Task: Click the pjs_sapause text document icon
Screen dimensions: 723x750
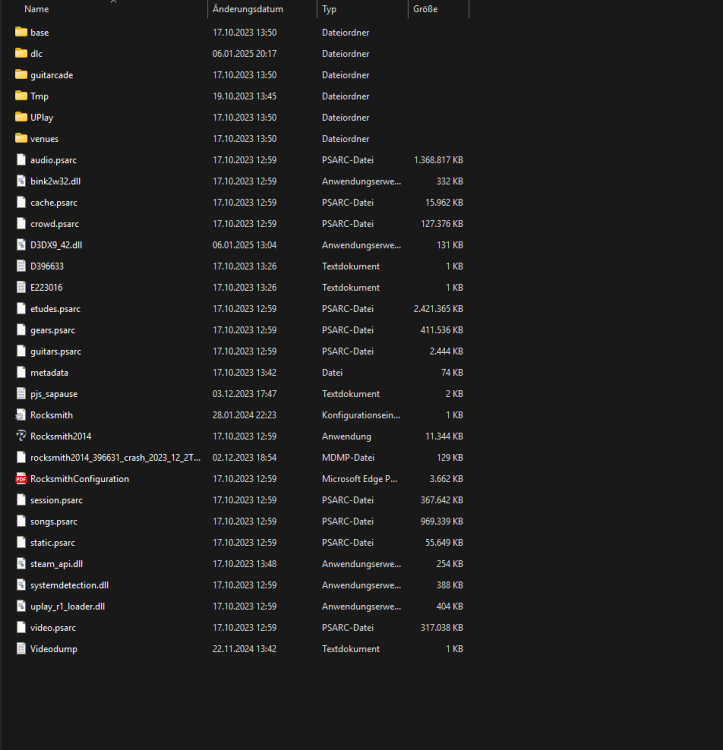Action: (x=21, y=394)
